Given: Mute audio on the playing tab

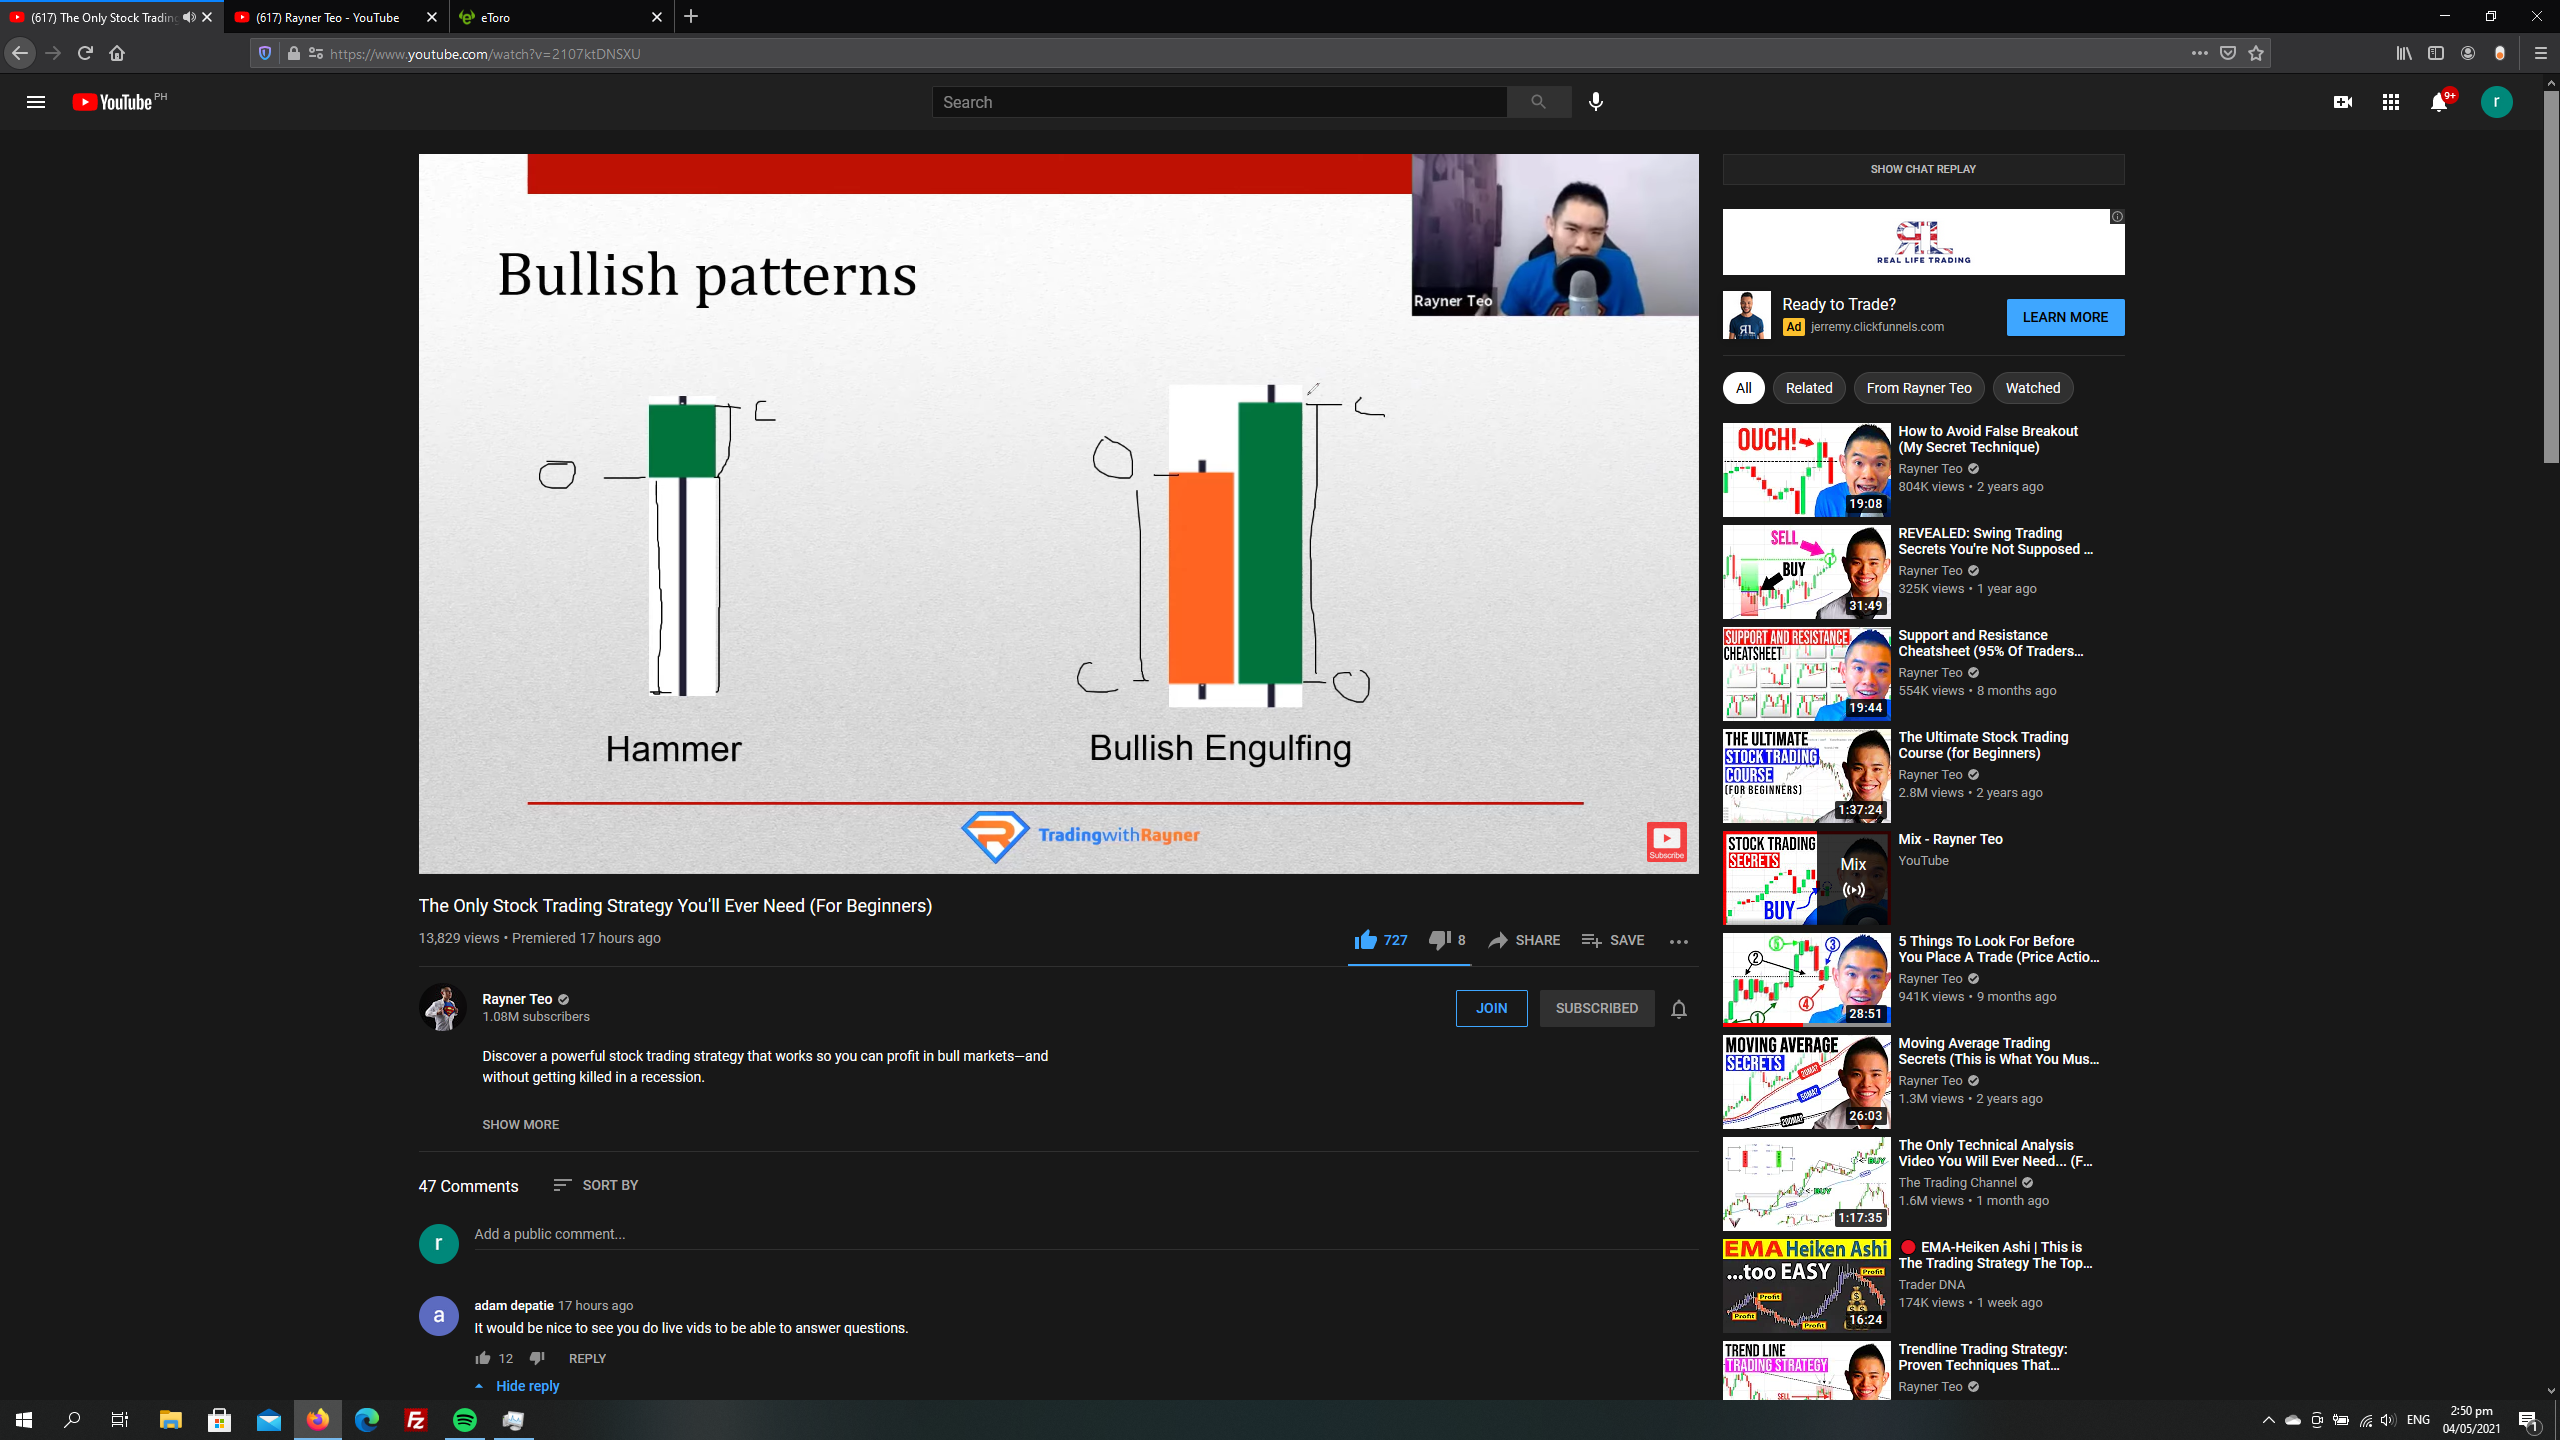Looking at the screenshot, I should pos(188,17).
